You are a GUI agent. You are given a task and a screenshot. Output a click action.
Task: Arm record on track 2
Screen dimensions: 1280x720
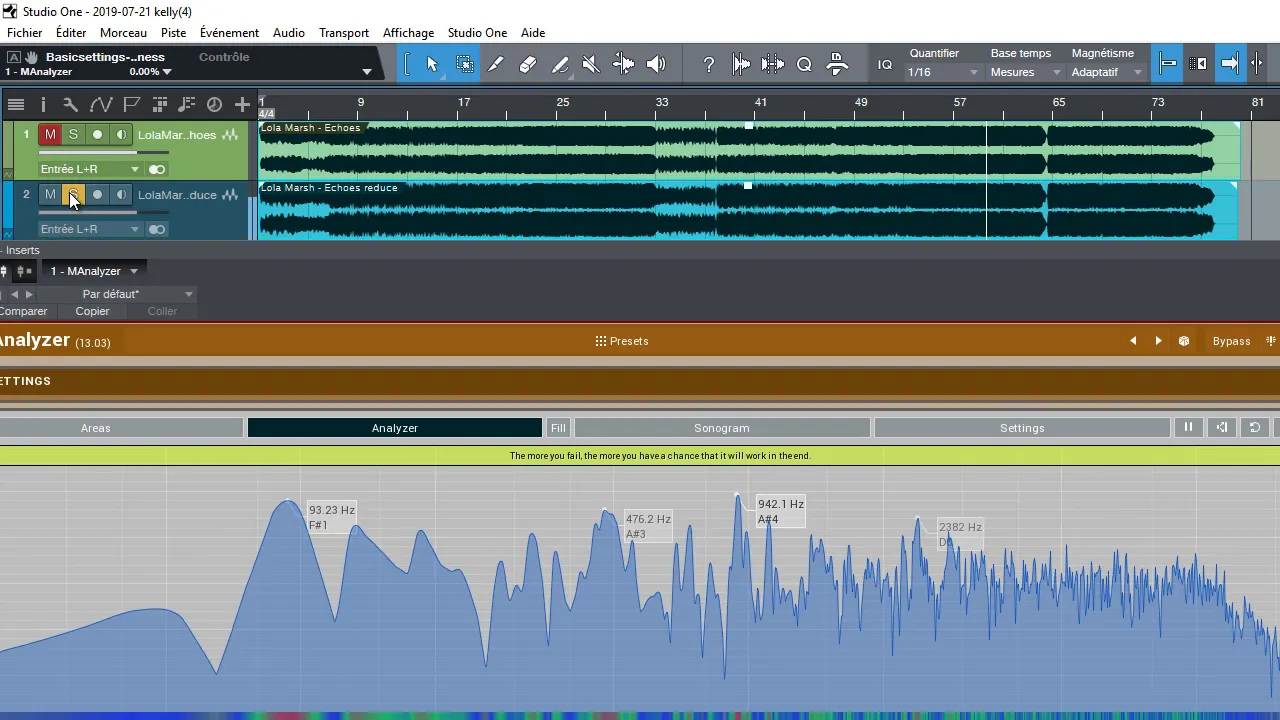point(97,195)
